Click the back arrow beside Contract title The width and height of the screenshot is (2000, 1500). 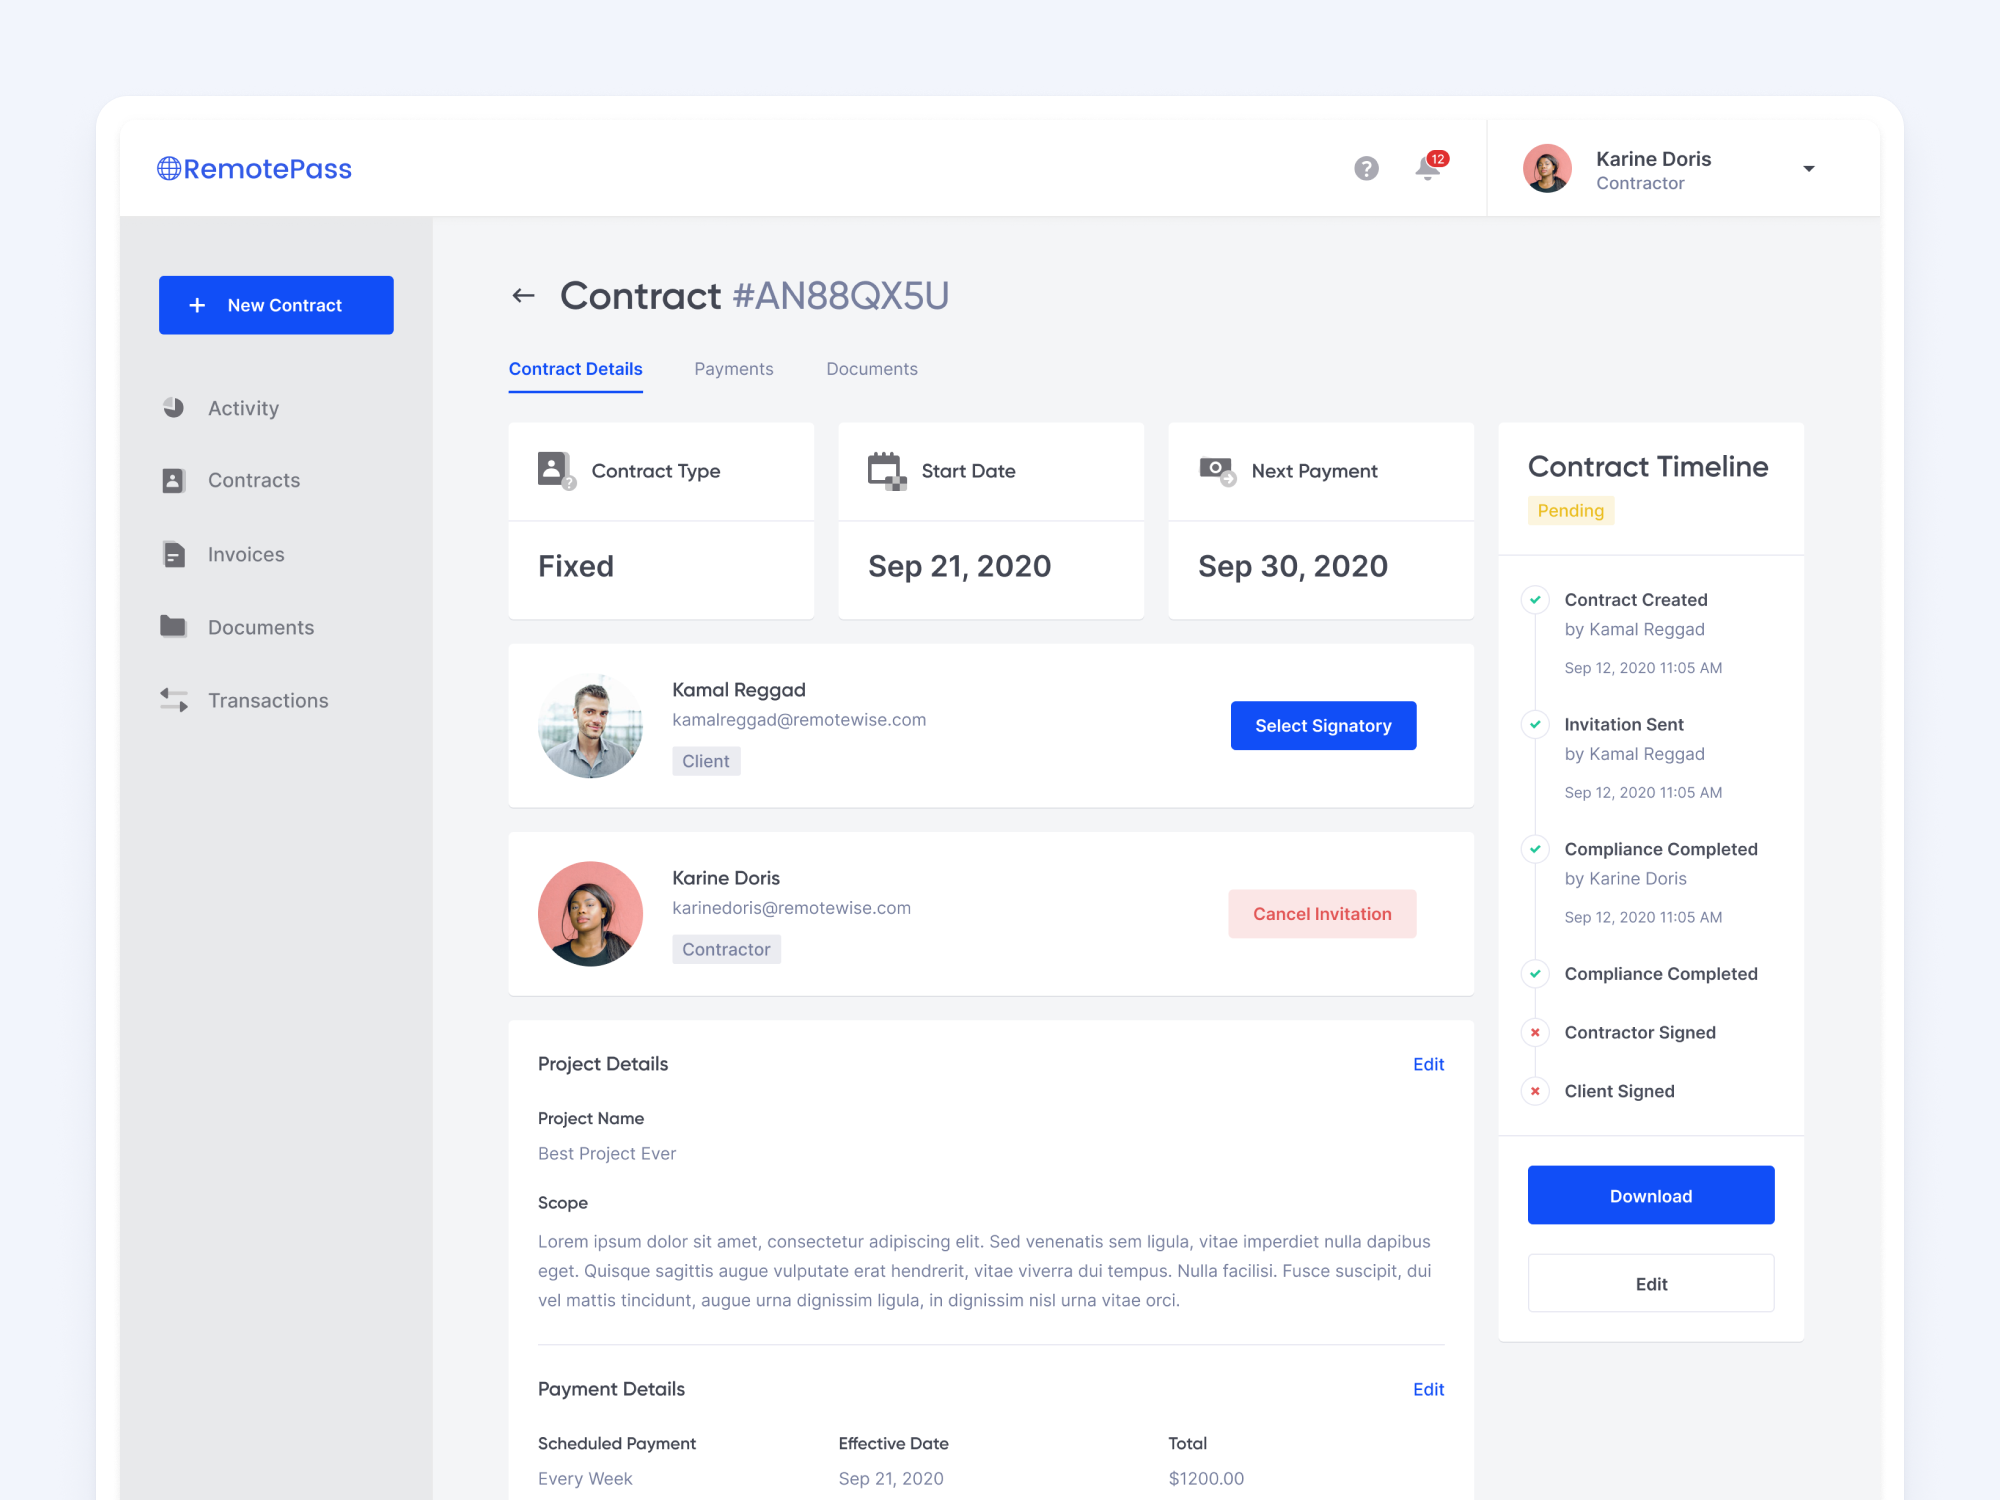tap(523, 296)
